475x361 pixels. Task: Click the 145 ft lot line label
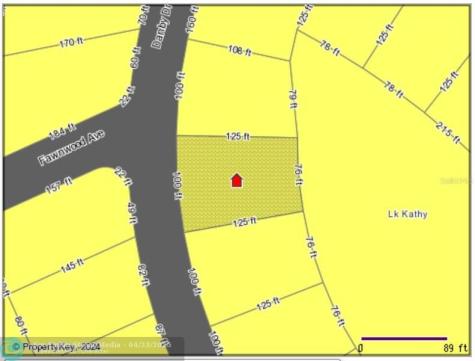pyautogui.click(x=72, y=266)
